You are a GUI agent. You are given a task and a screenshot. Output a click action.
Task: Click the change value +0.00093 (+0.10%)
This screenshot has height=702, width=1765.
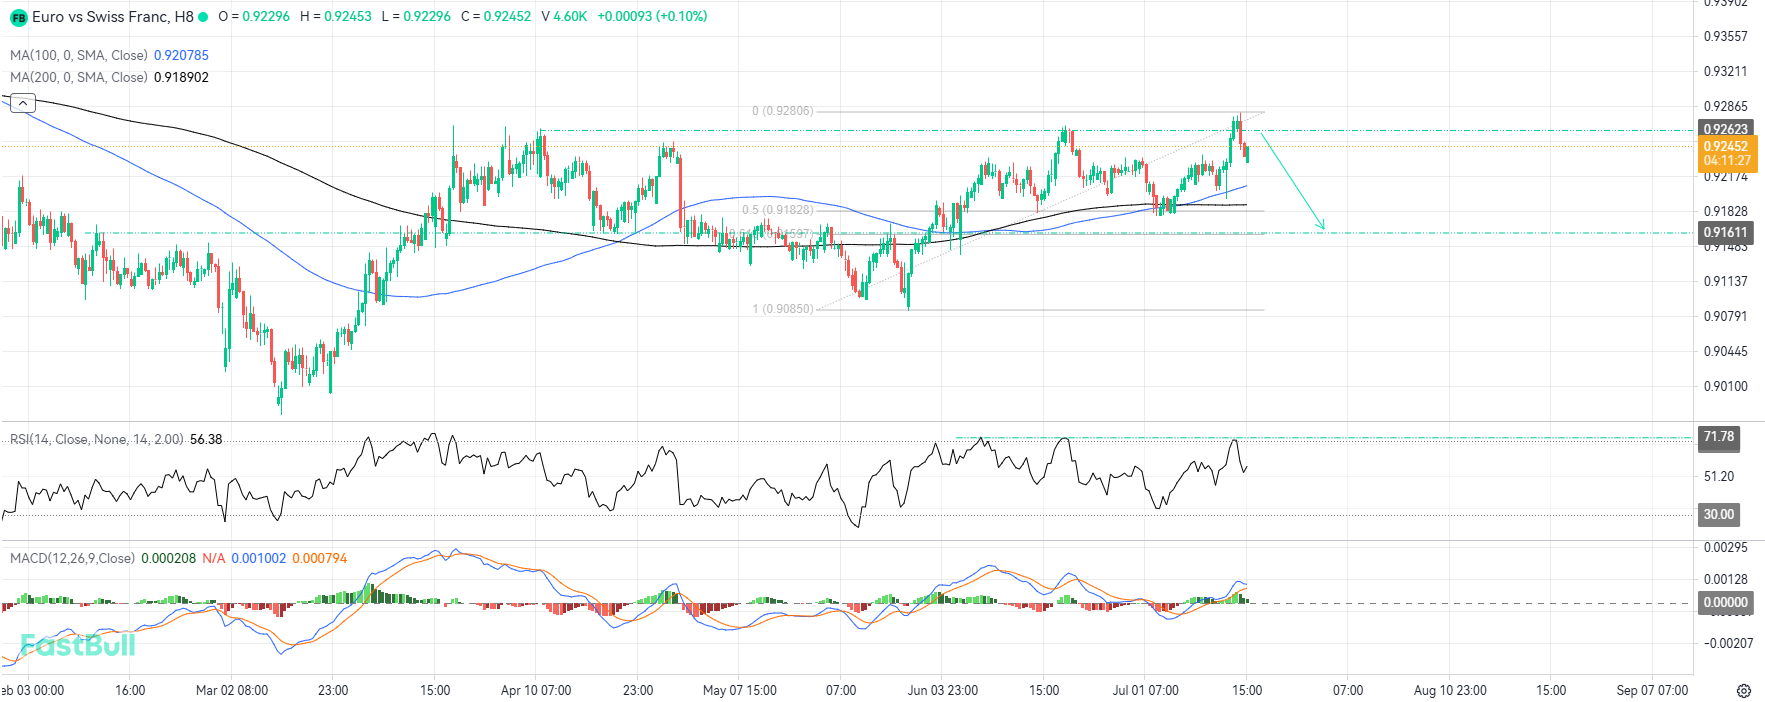tap(652, 17)
